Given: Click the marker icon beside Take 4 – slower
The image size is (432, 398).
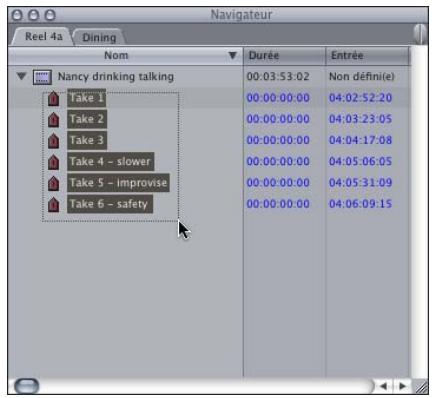Looking at the screenshot, I should point(54,162).
